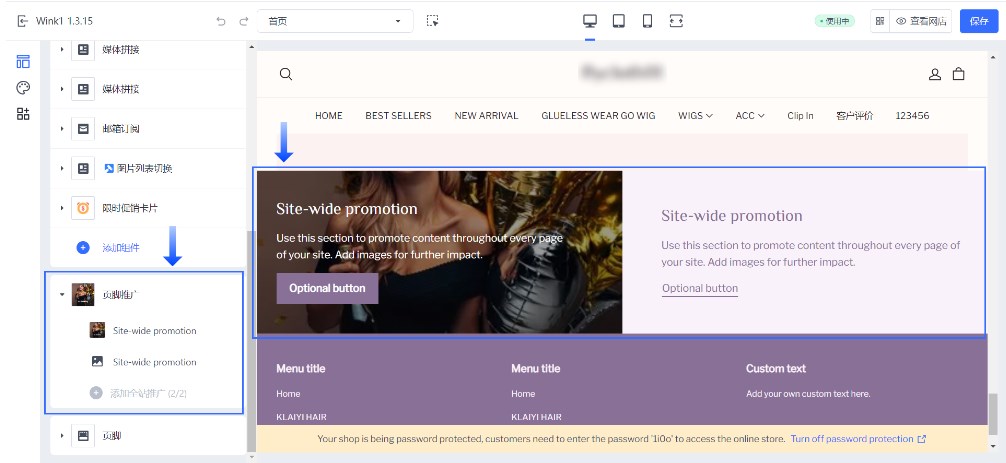Expand the 页脚 section
This screenshot has height=463, width=1006.
61,436
